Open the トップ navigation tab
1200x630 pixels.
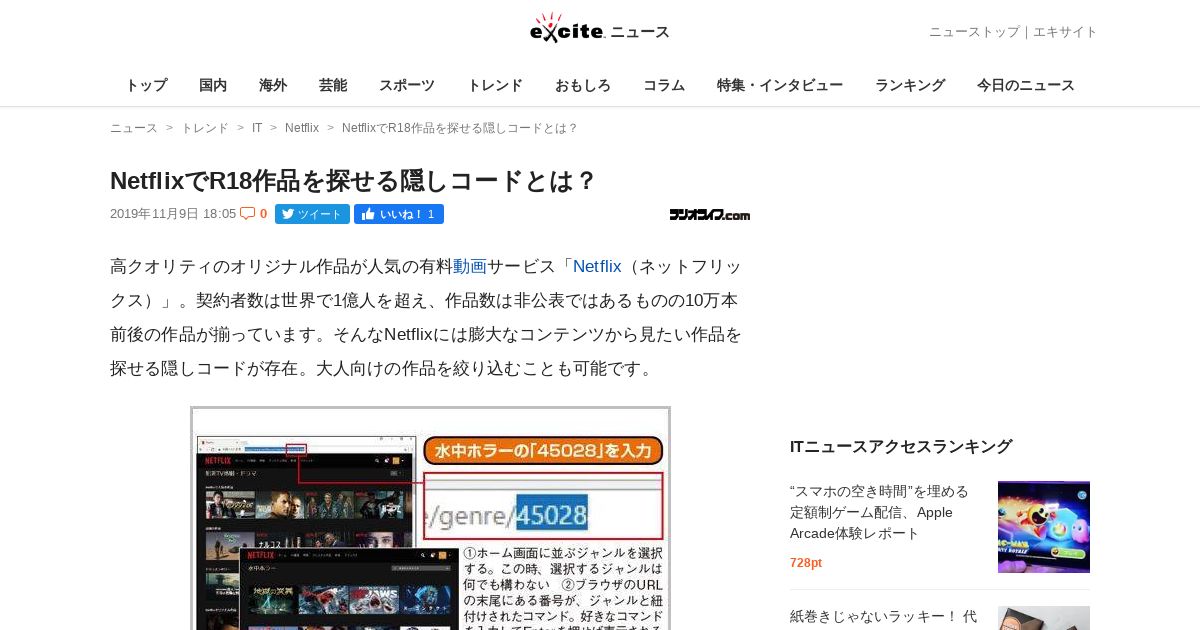146,85
